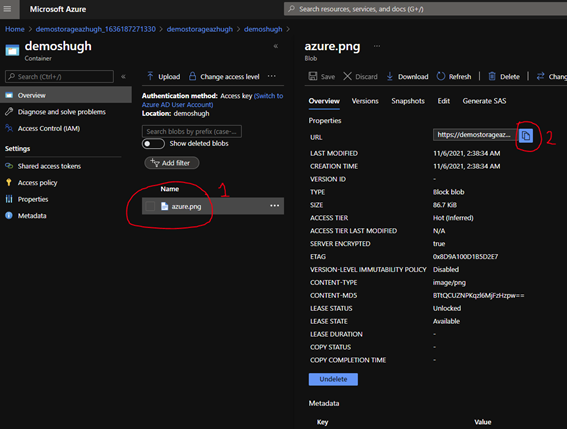Click the Search blobs by prefix field
Viewport: 567px width, 429px height.
(x=192, y=131)
